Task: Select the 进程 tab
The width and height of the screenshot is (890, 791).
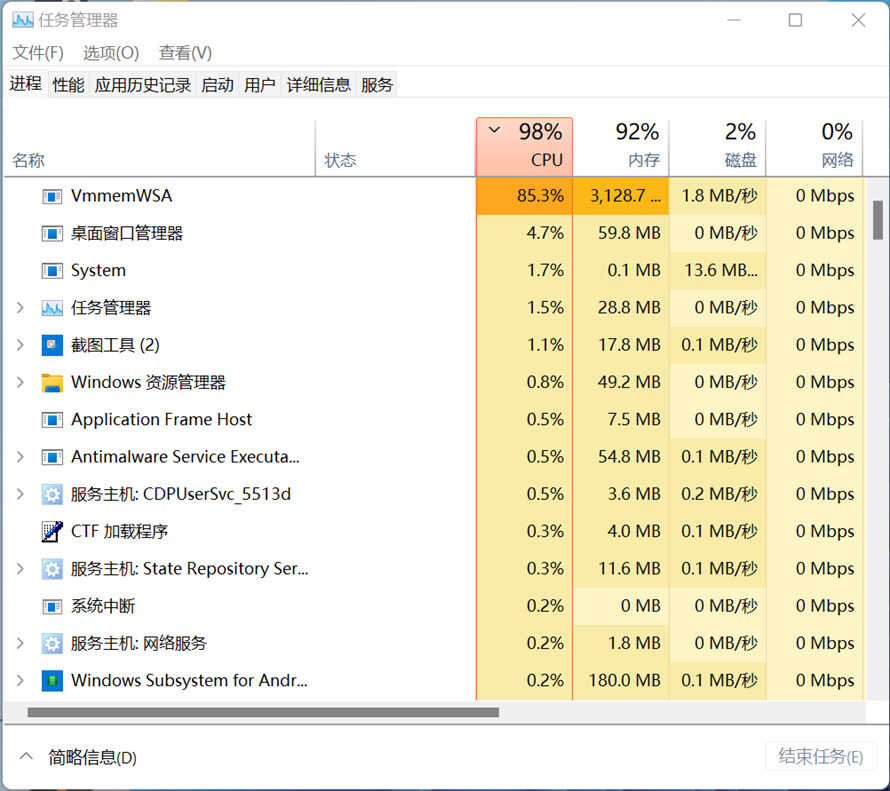Action: click(x=26, y=84)
